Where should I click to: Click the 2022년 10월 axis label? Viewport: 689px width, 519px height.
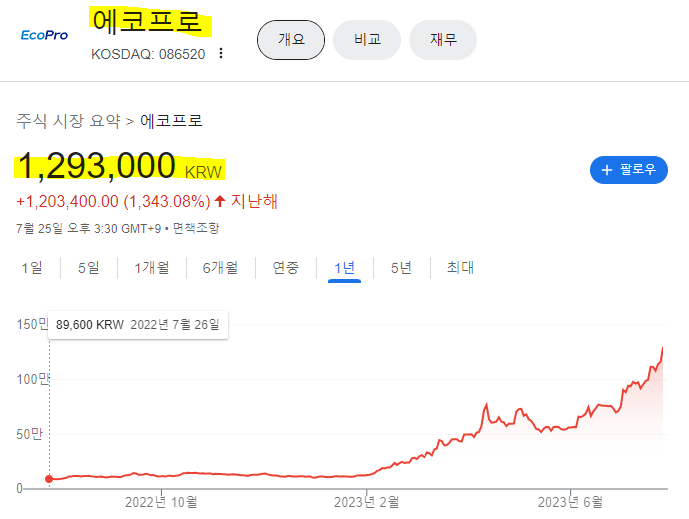161,502
